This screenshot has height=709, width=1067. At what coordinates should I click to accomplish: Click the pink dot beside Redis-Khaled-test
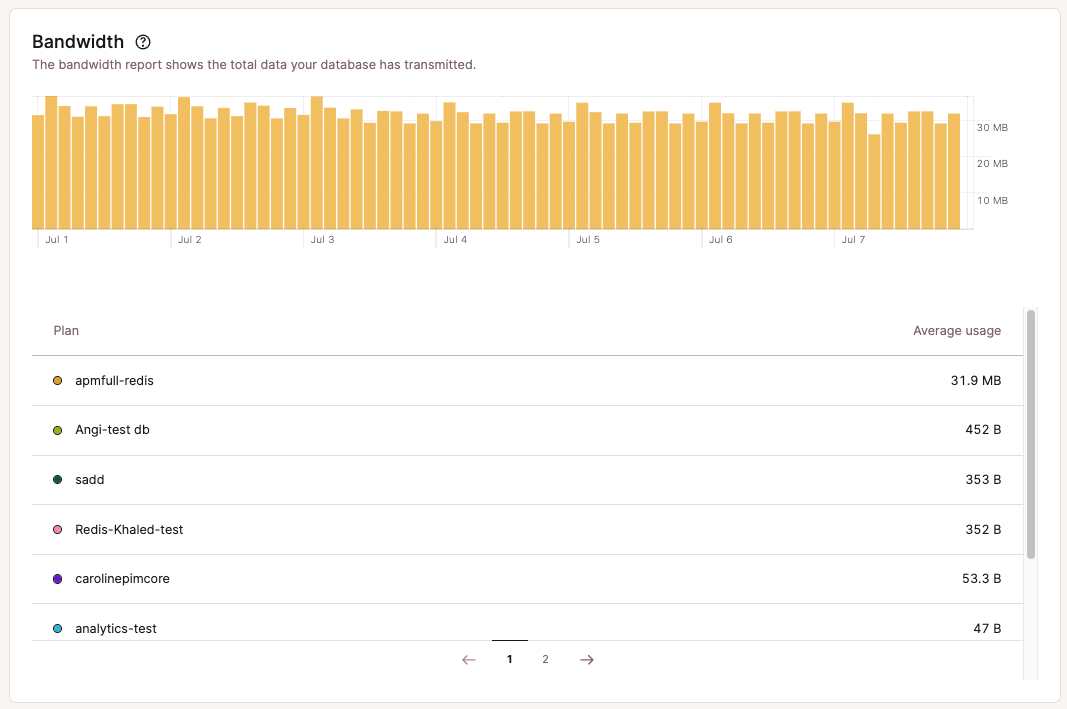coord(57,529)
